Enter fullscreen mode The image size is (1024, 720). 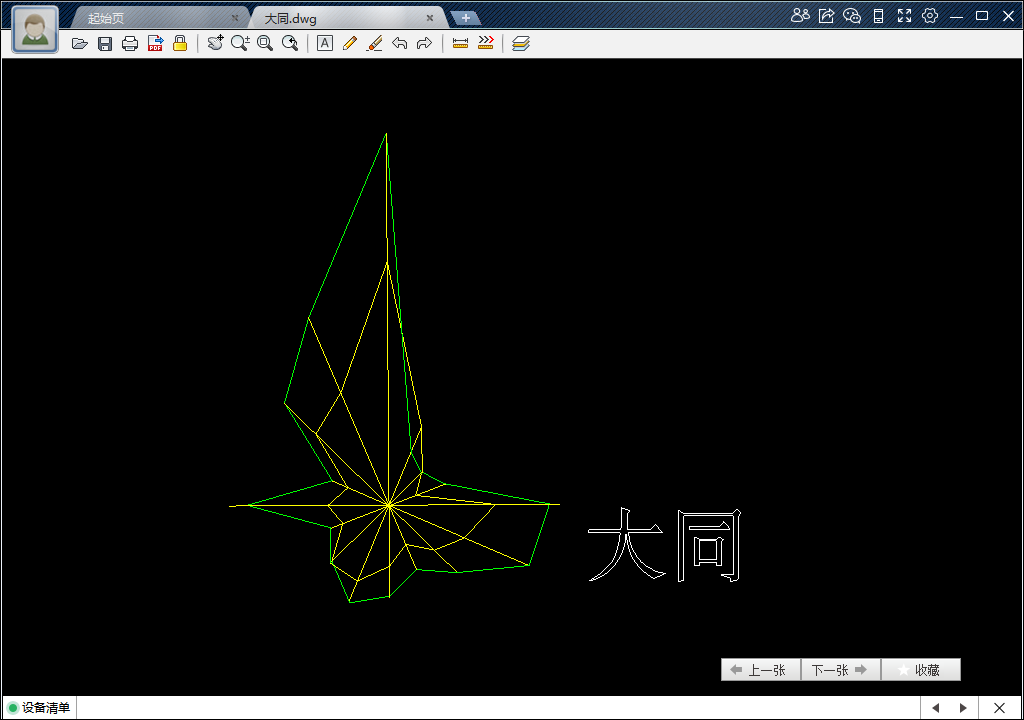[904, 16]
